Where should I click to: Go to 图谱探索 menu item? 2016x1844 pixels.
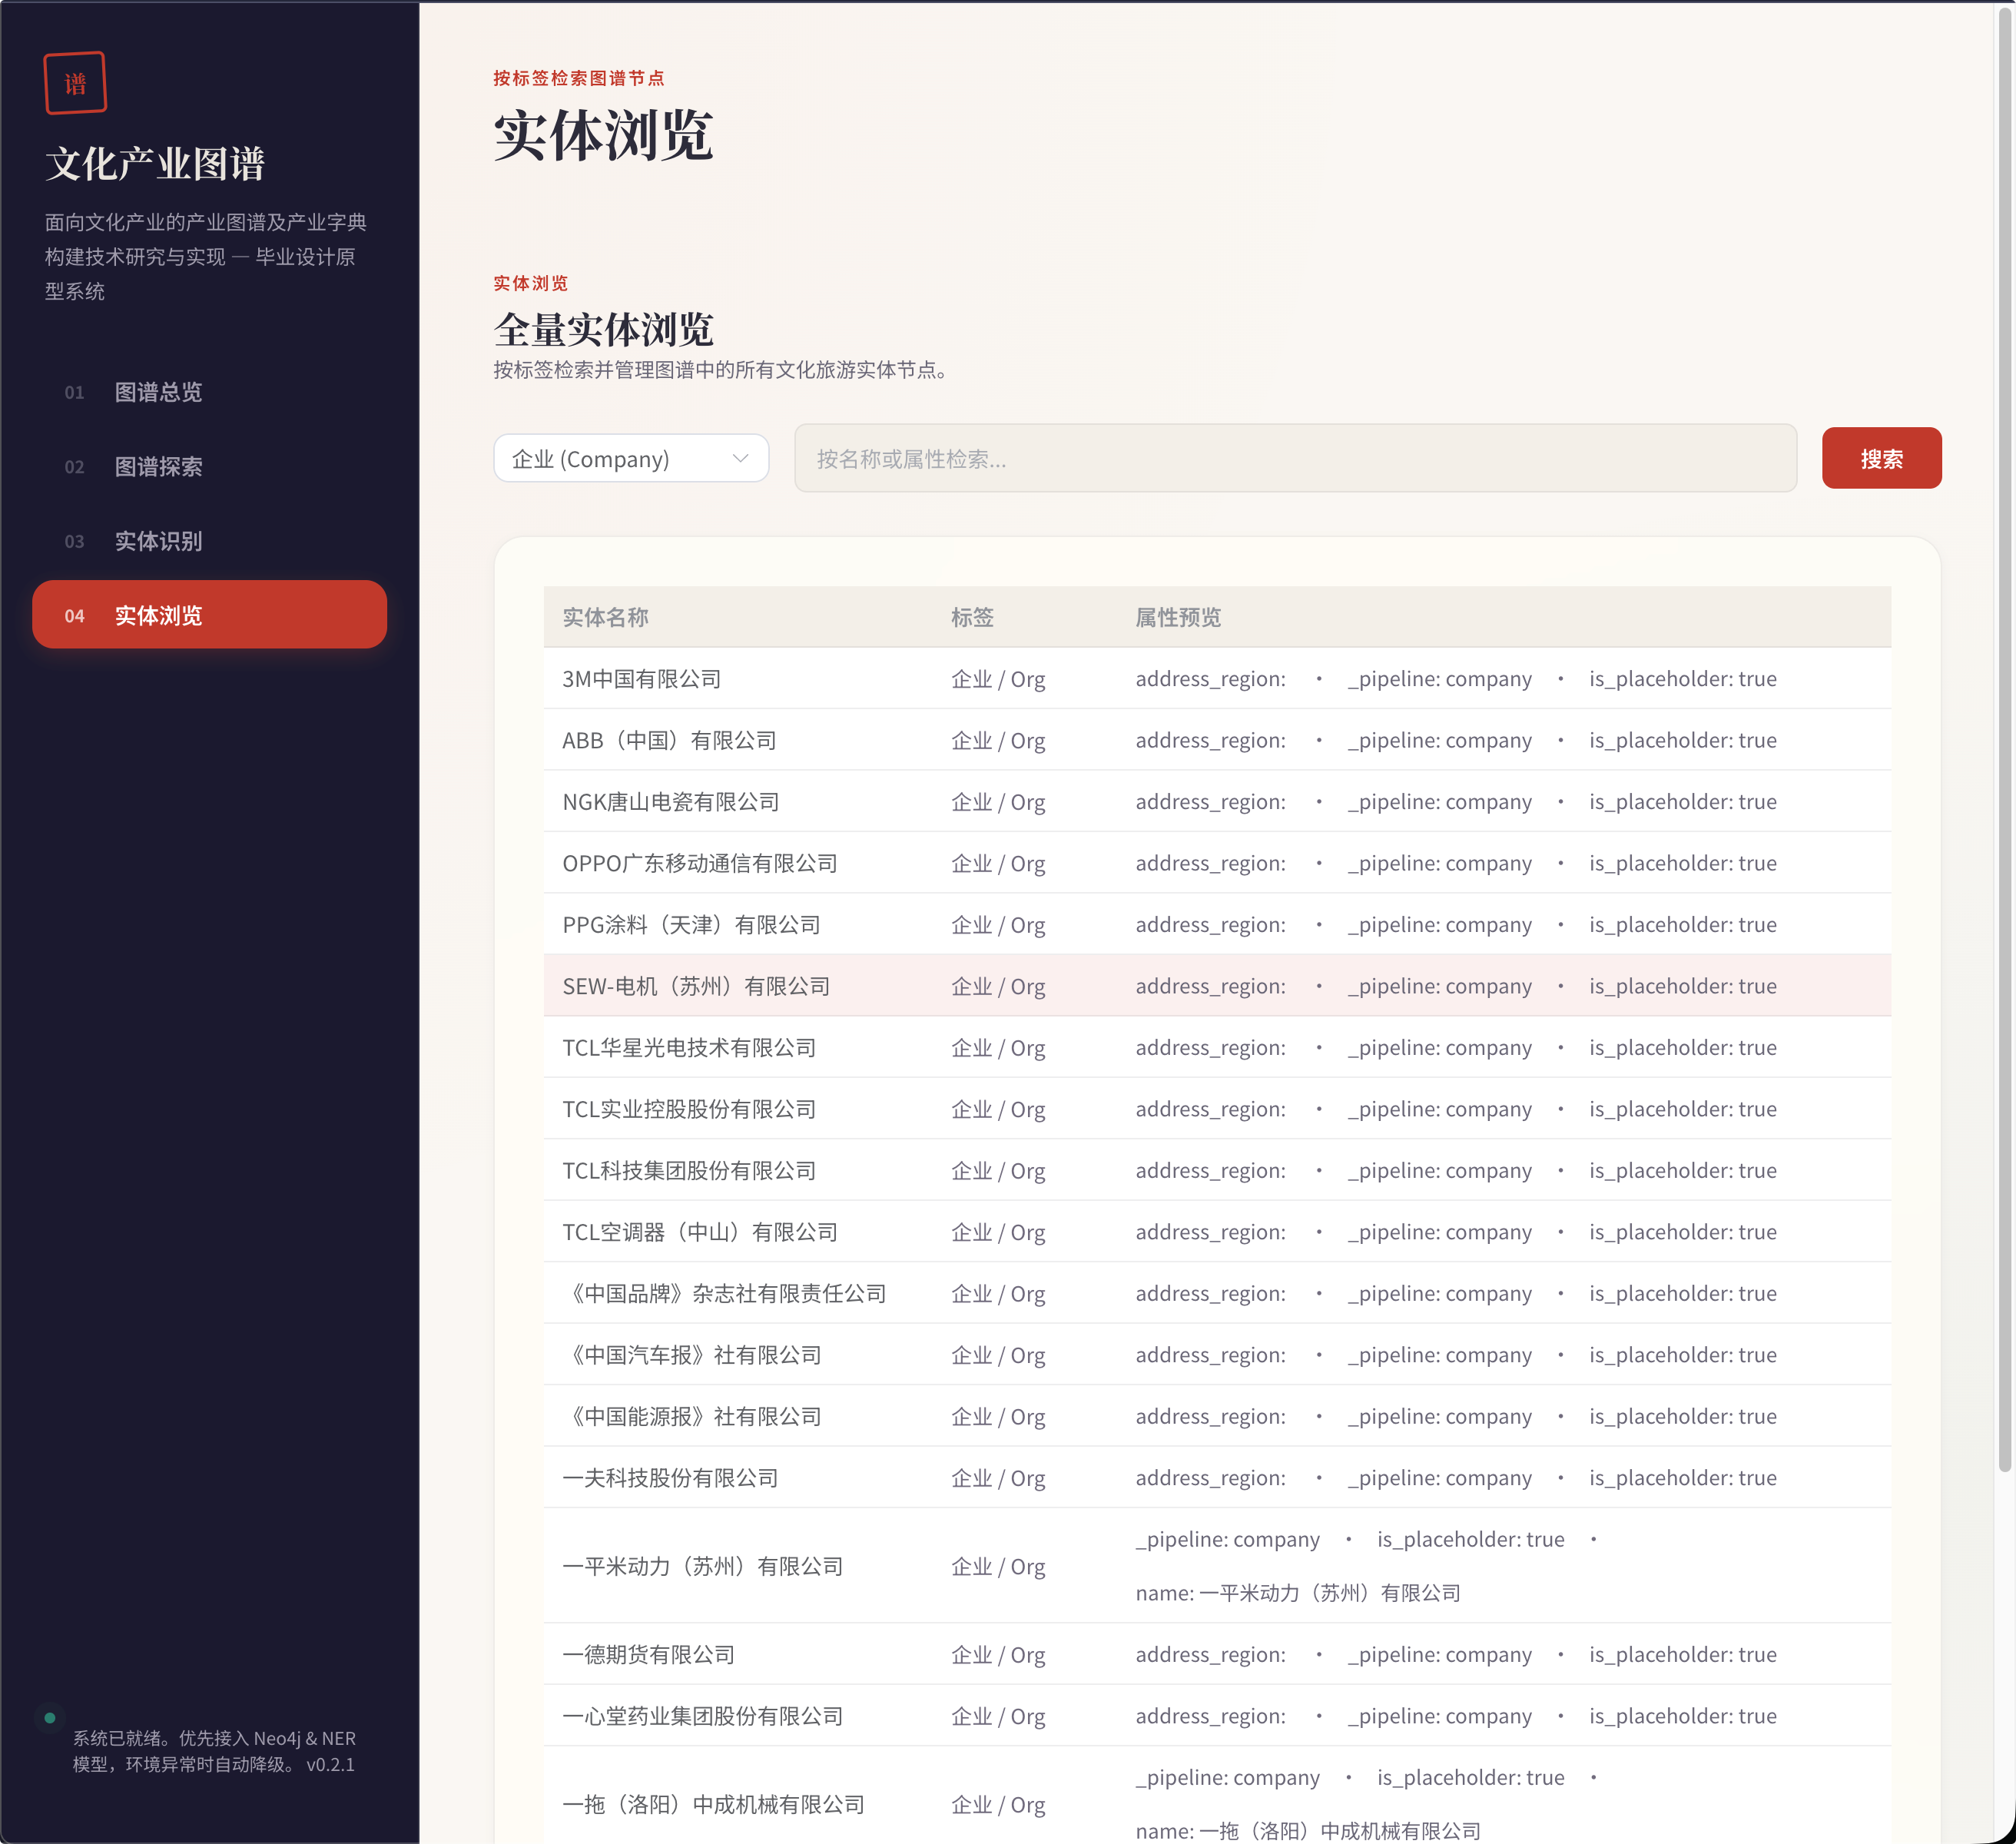point(158,467)
